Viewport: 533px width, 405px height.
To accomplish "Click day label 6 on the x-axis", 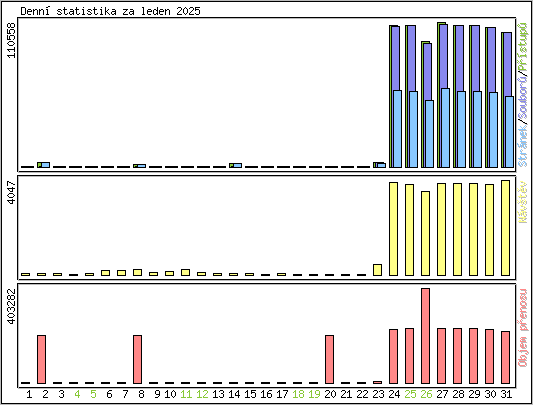I will coord(109,394).
